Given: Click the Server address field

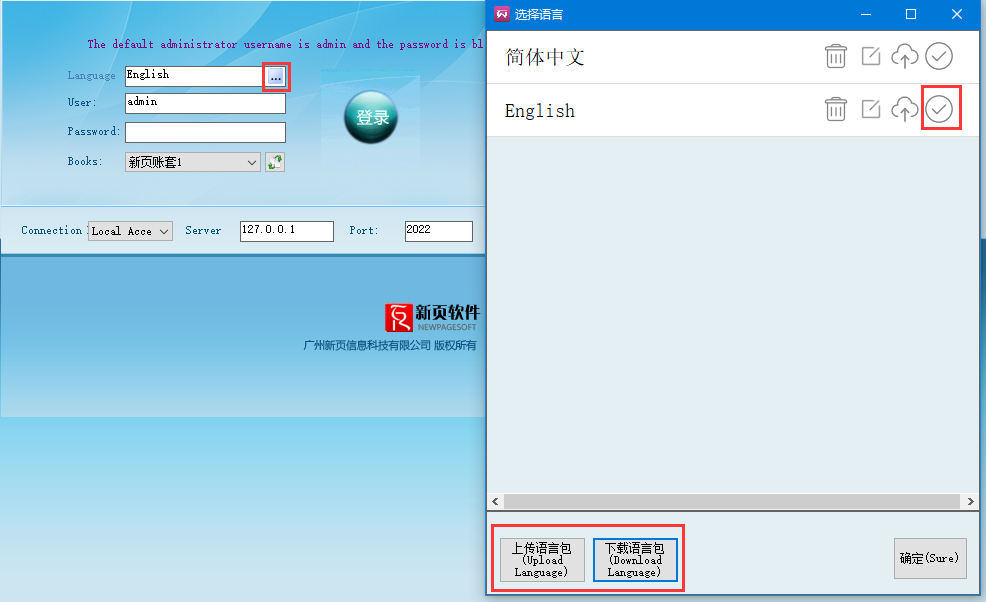Looking at the screenshot, I should pyautogui.click(x=286, y=231).
